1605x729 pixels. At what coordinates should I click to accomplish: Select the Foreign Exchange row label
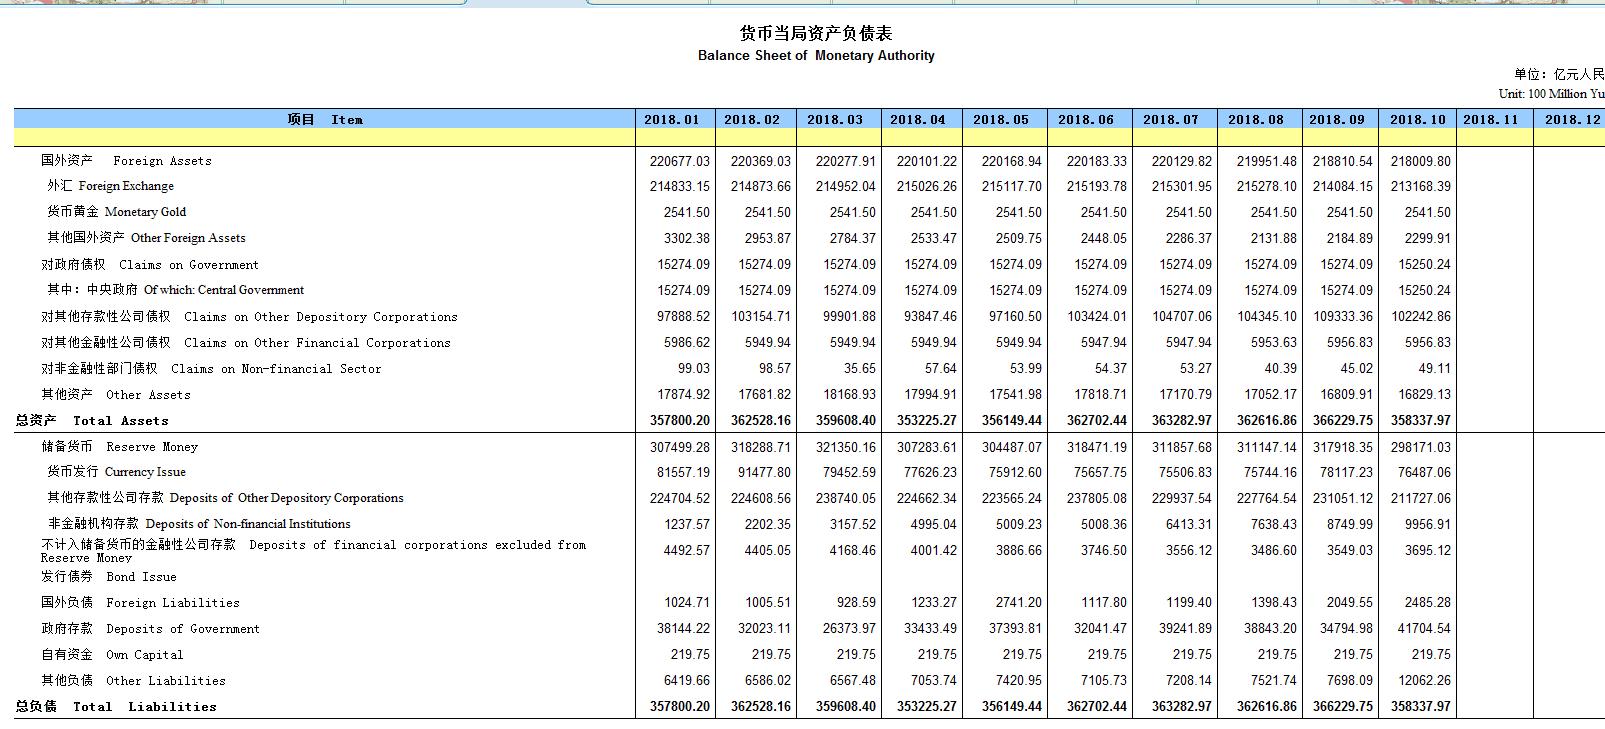[x=110, y=186]
